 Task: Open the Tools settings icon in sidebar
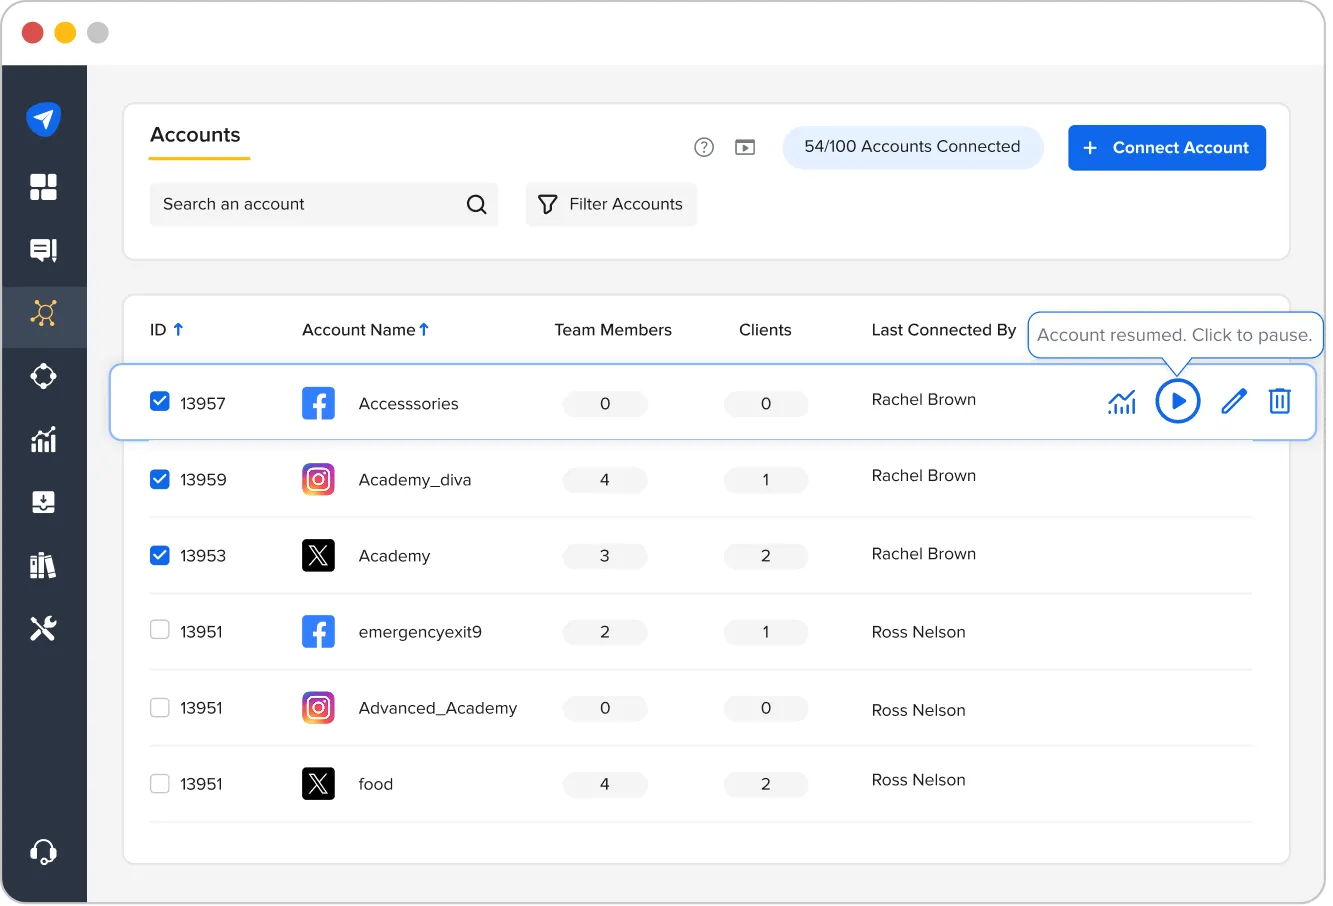pyautogui.click(x=44, y=628)
